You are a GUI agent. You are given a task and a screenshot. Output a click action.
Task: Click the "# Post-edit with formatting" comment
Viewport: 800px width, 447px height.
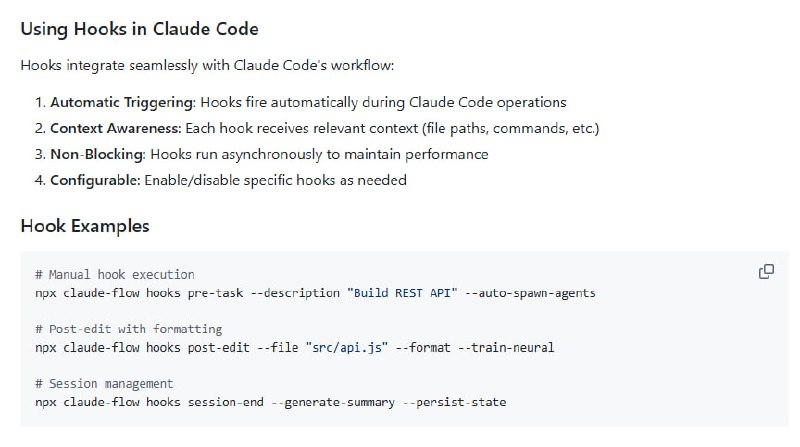(128, 329)
